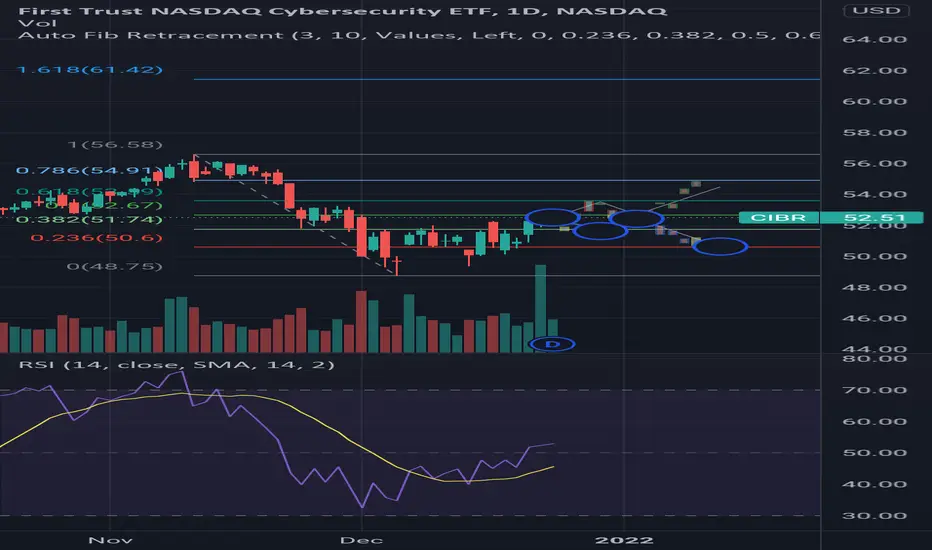Viewport: 932px width, 550px height.
Task: Click the 40.00 RSI axis value
Action: [x=874, y=484]
